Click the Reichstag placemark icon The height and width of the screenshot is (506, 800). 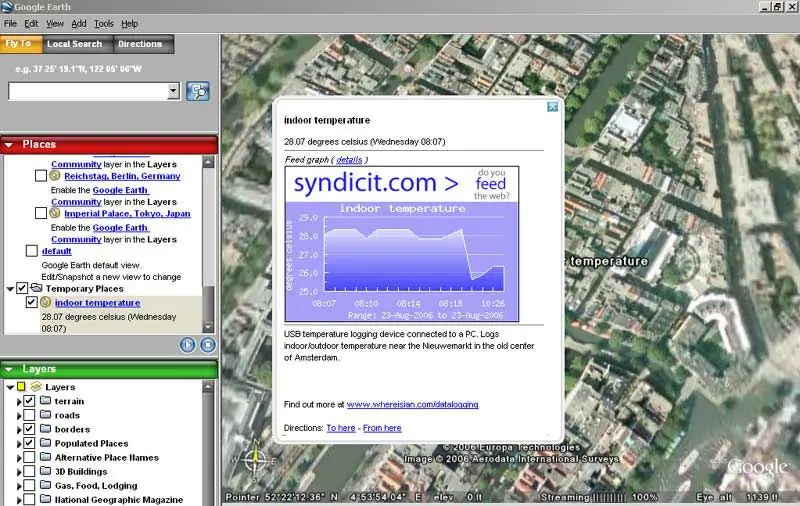pos(55,176)
